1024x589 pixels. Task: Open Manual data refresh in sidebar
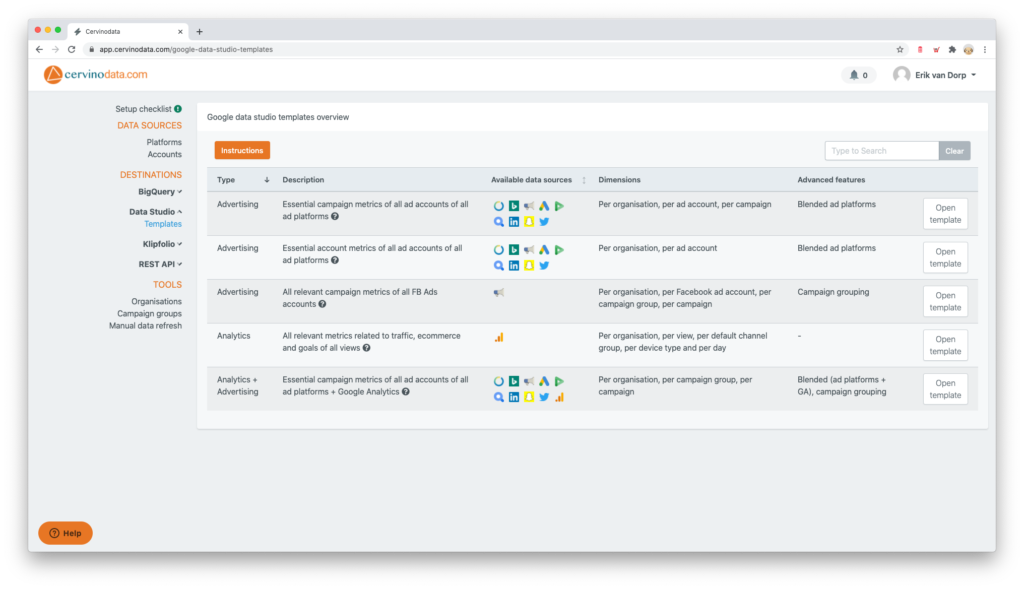[x=146, y=326]
